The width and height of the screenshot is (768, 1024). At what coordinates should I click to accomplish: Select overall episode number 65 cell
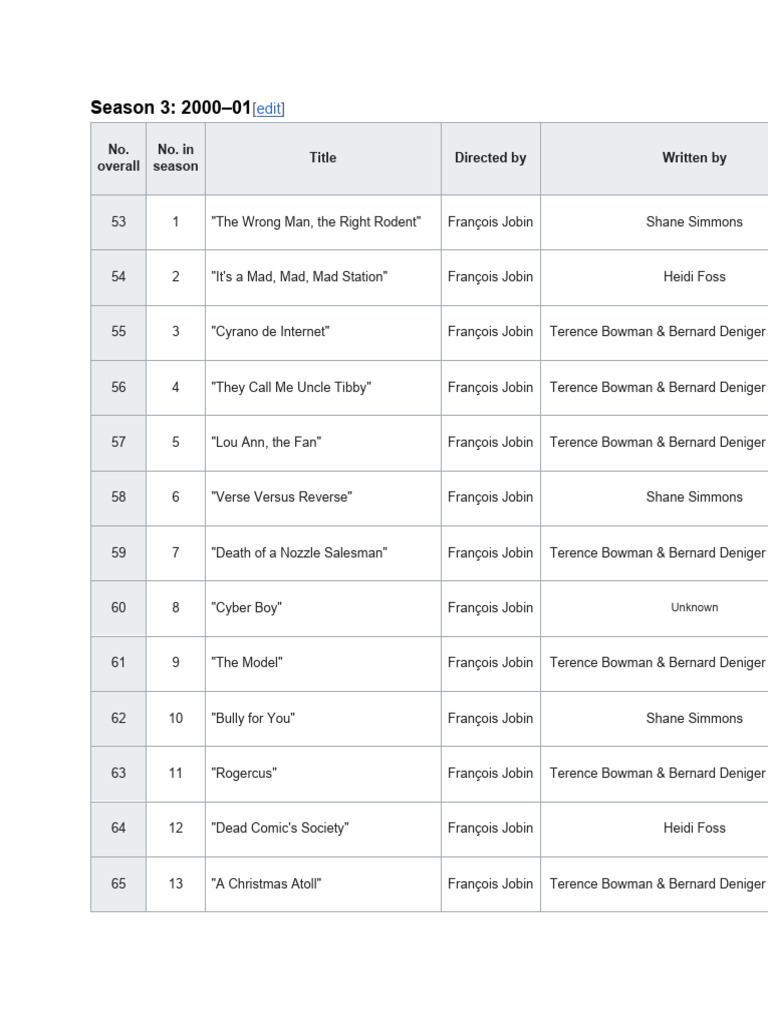pyautogui.click(x=118, y=884)
